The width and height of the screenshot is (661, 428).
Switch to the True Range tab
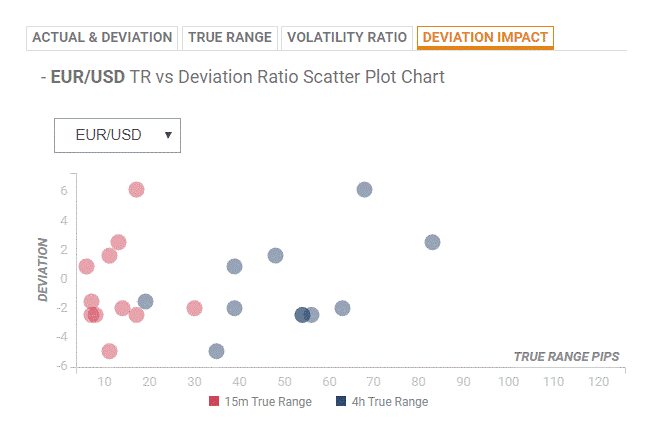(229, 38)
